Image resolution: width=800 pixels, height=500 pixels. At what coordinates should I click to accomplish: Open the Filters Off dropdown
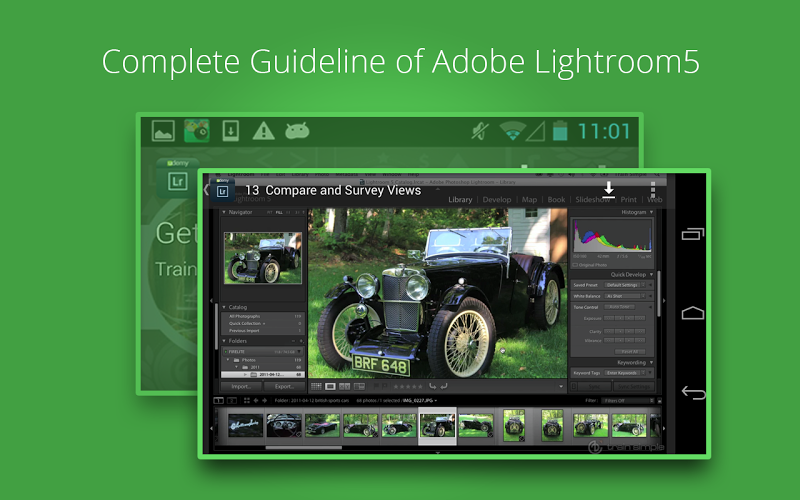[628, 401]
